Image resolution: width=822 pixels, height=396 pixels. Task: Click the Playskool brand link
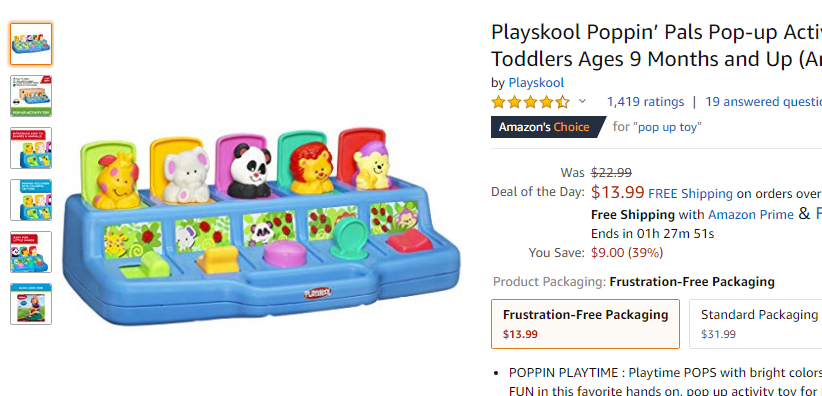click(x=536, y=83)
